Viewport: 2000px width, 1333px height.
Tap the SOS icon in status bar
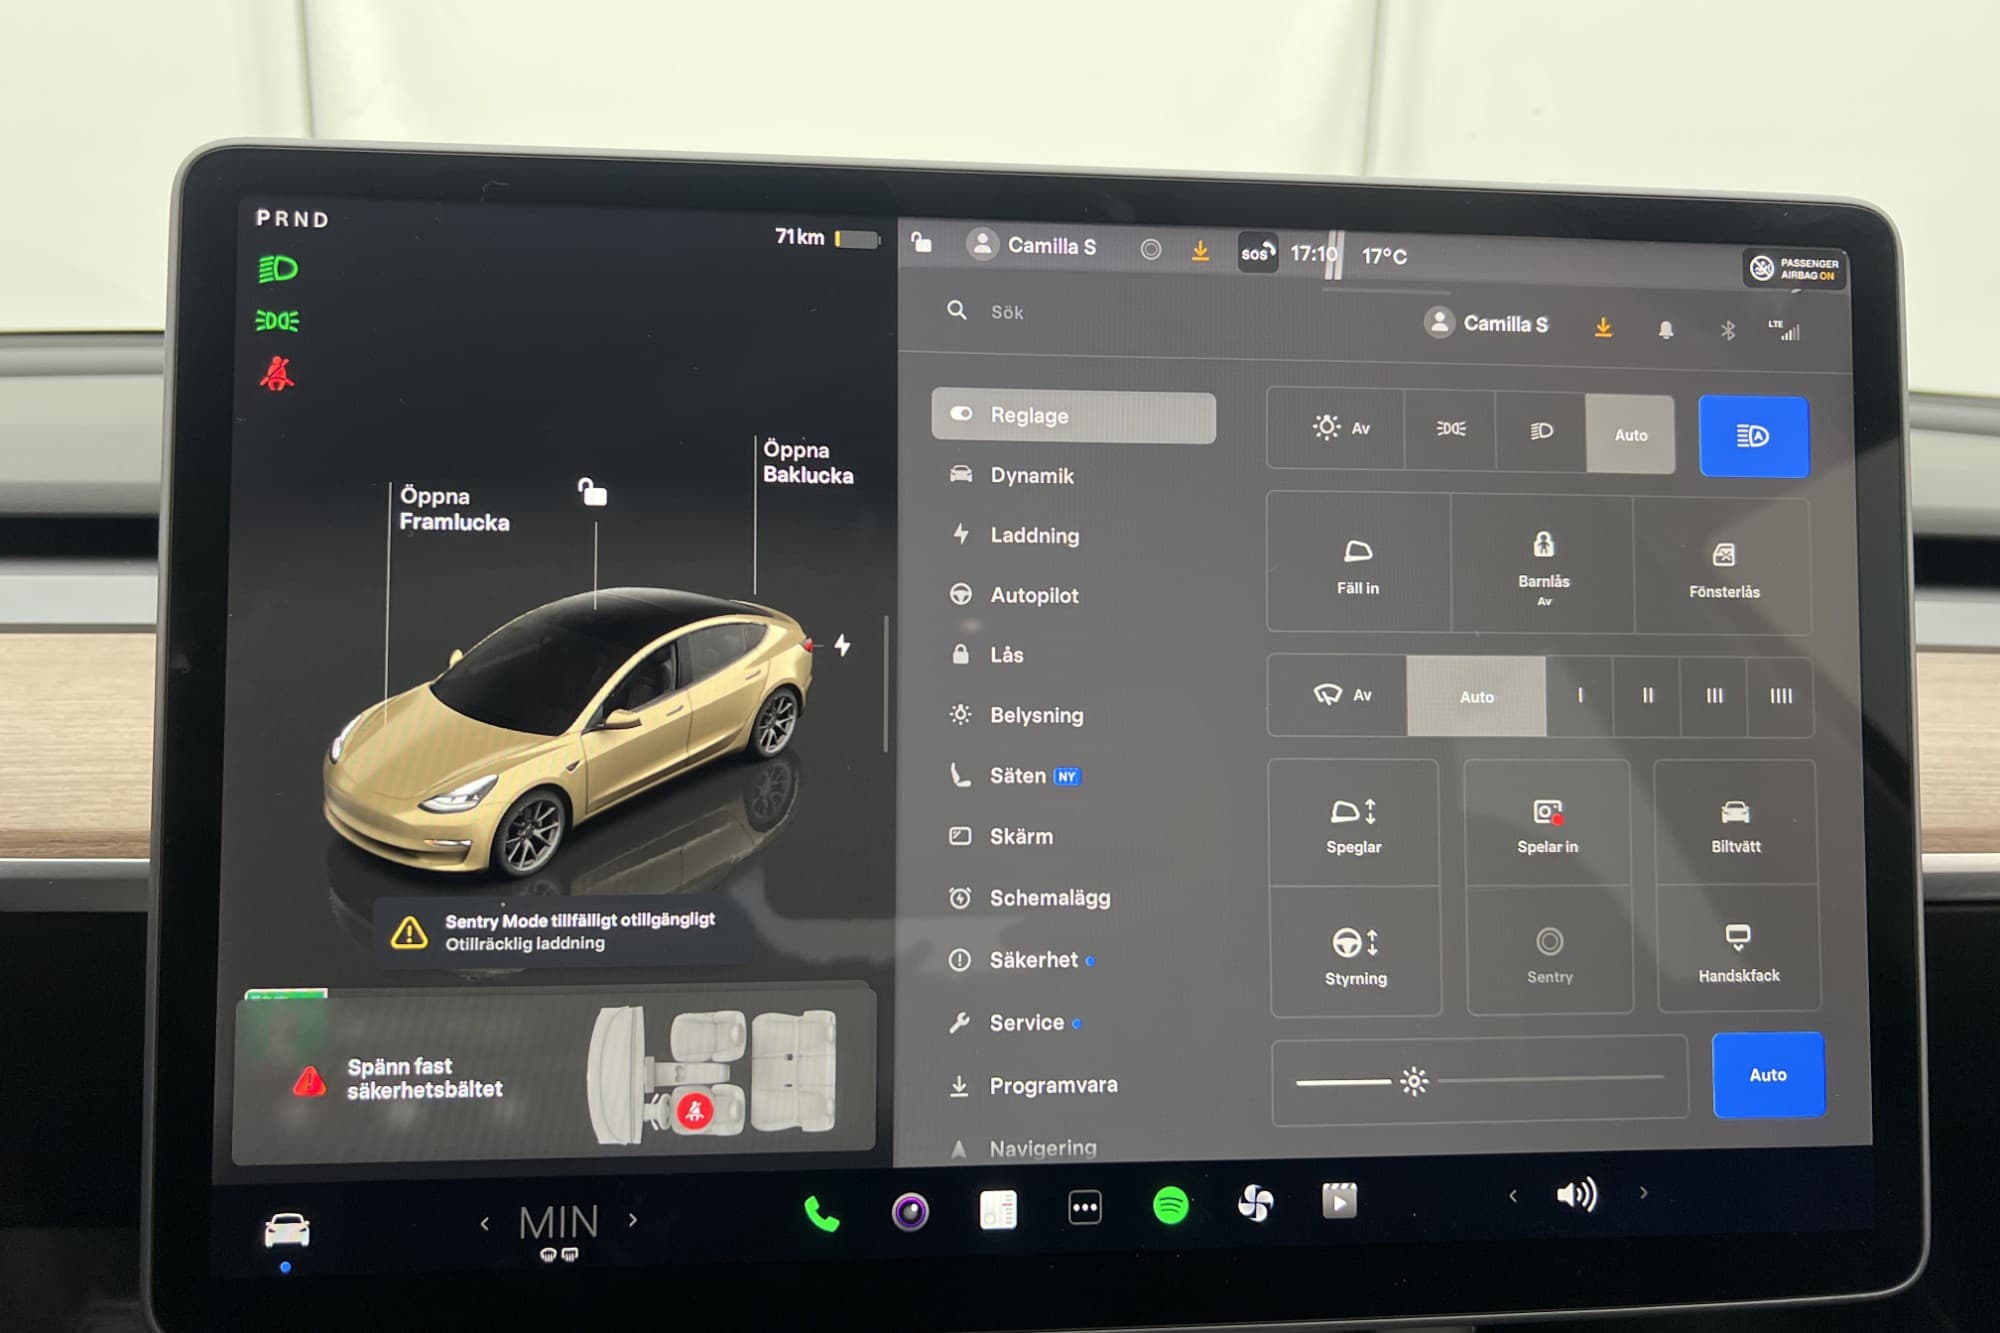click(1258, 252)
